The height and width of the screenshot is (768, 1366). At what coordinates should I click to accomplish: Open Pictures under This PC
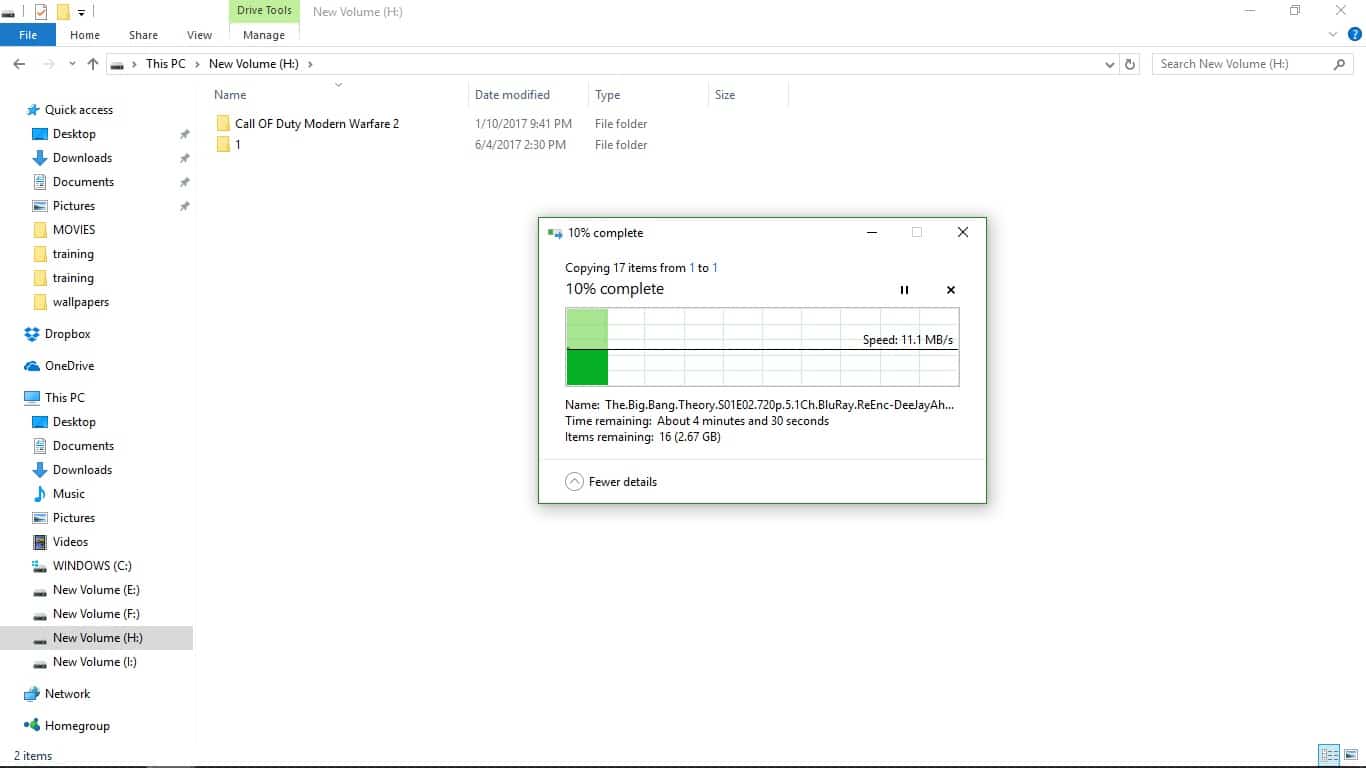(x=74, y=518)
